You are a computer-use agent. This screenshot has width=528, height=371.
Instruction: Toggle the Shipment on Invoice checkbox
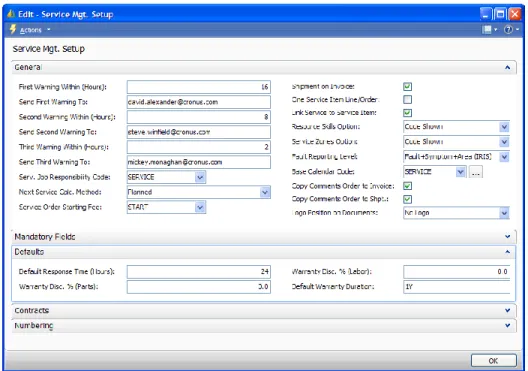pos(407,87)
